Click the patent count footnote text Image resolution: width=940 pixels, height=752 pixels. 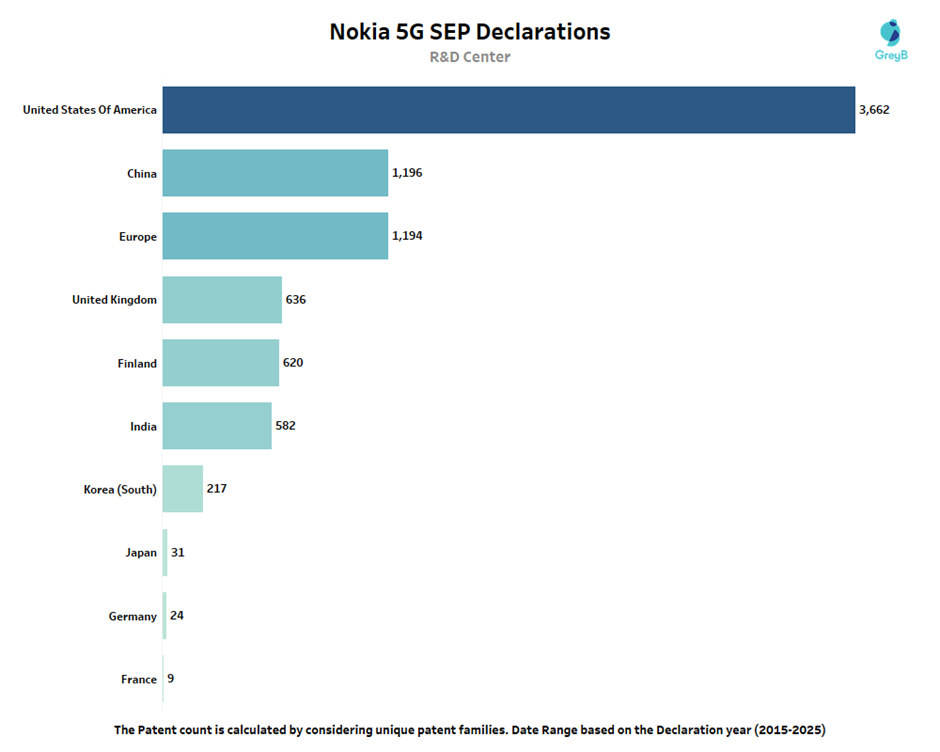[469, 730]
